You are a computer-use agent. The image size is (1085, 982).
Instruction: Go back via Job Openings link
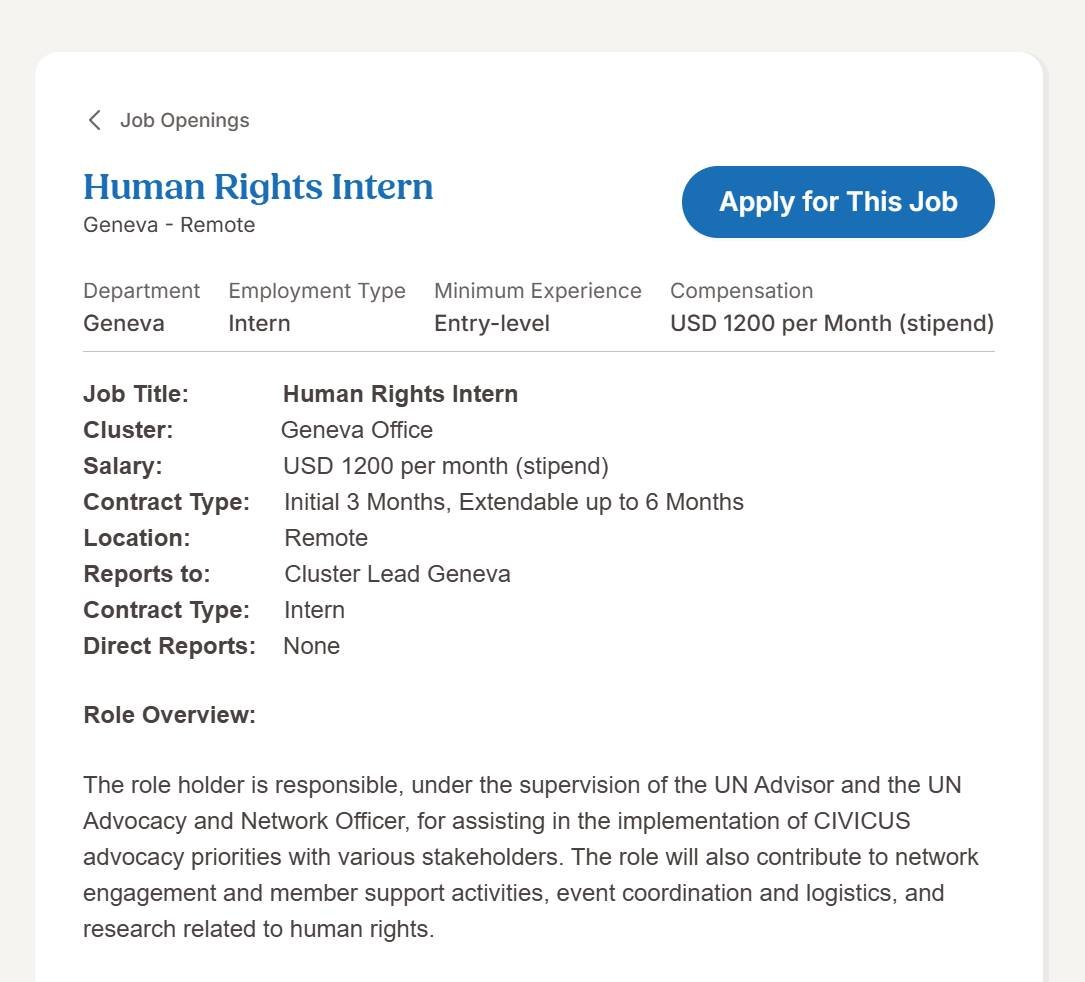point(184,121)
